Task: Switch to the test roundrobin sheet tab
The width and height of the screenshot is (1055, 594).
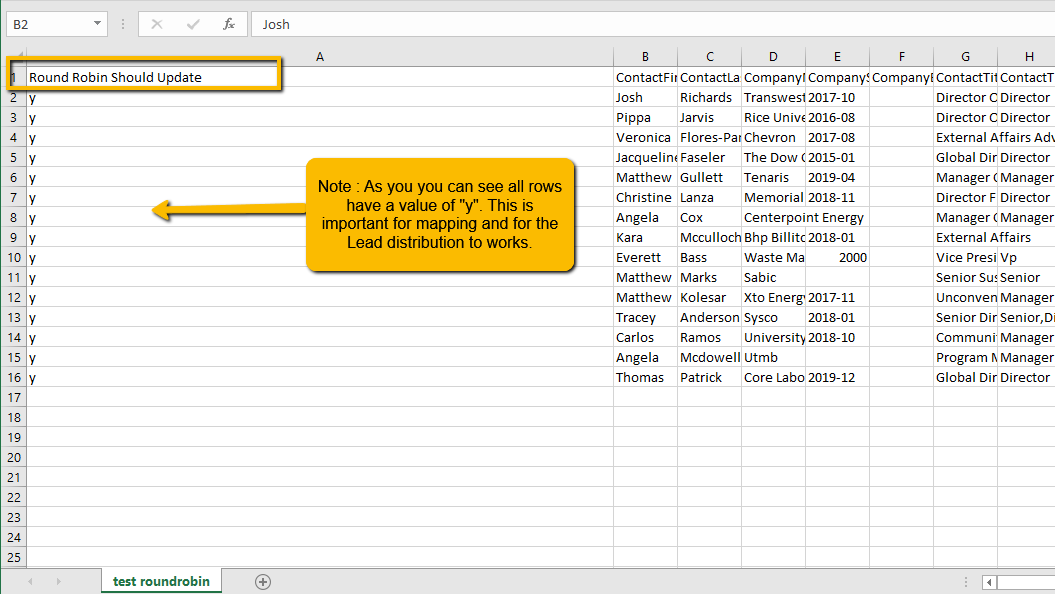Action: pos(161,581)
